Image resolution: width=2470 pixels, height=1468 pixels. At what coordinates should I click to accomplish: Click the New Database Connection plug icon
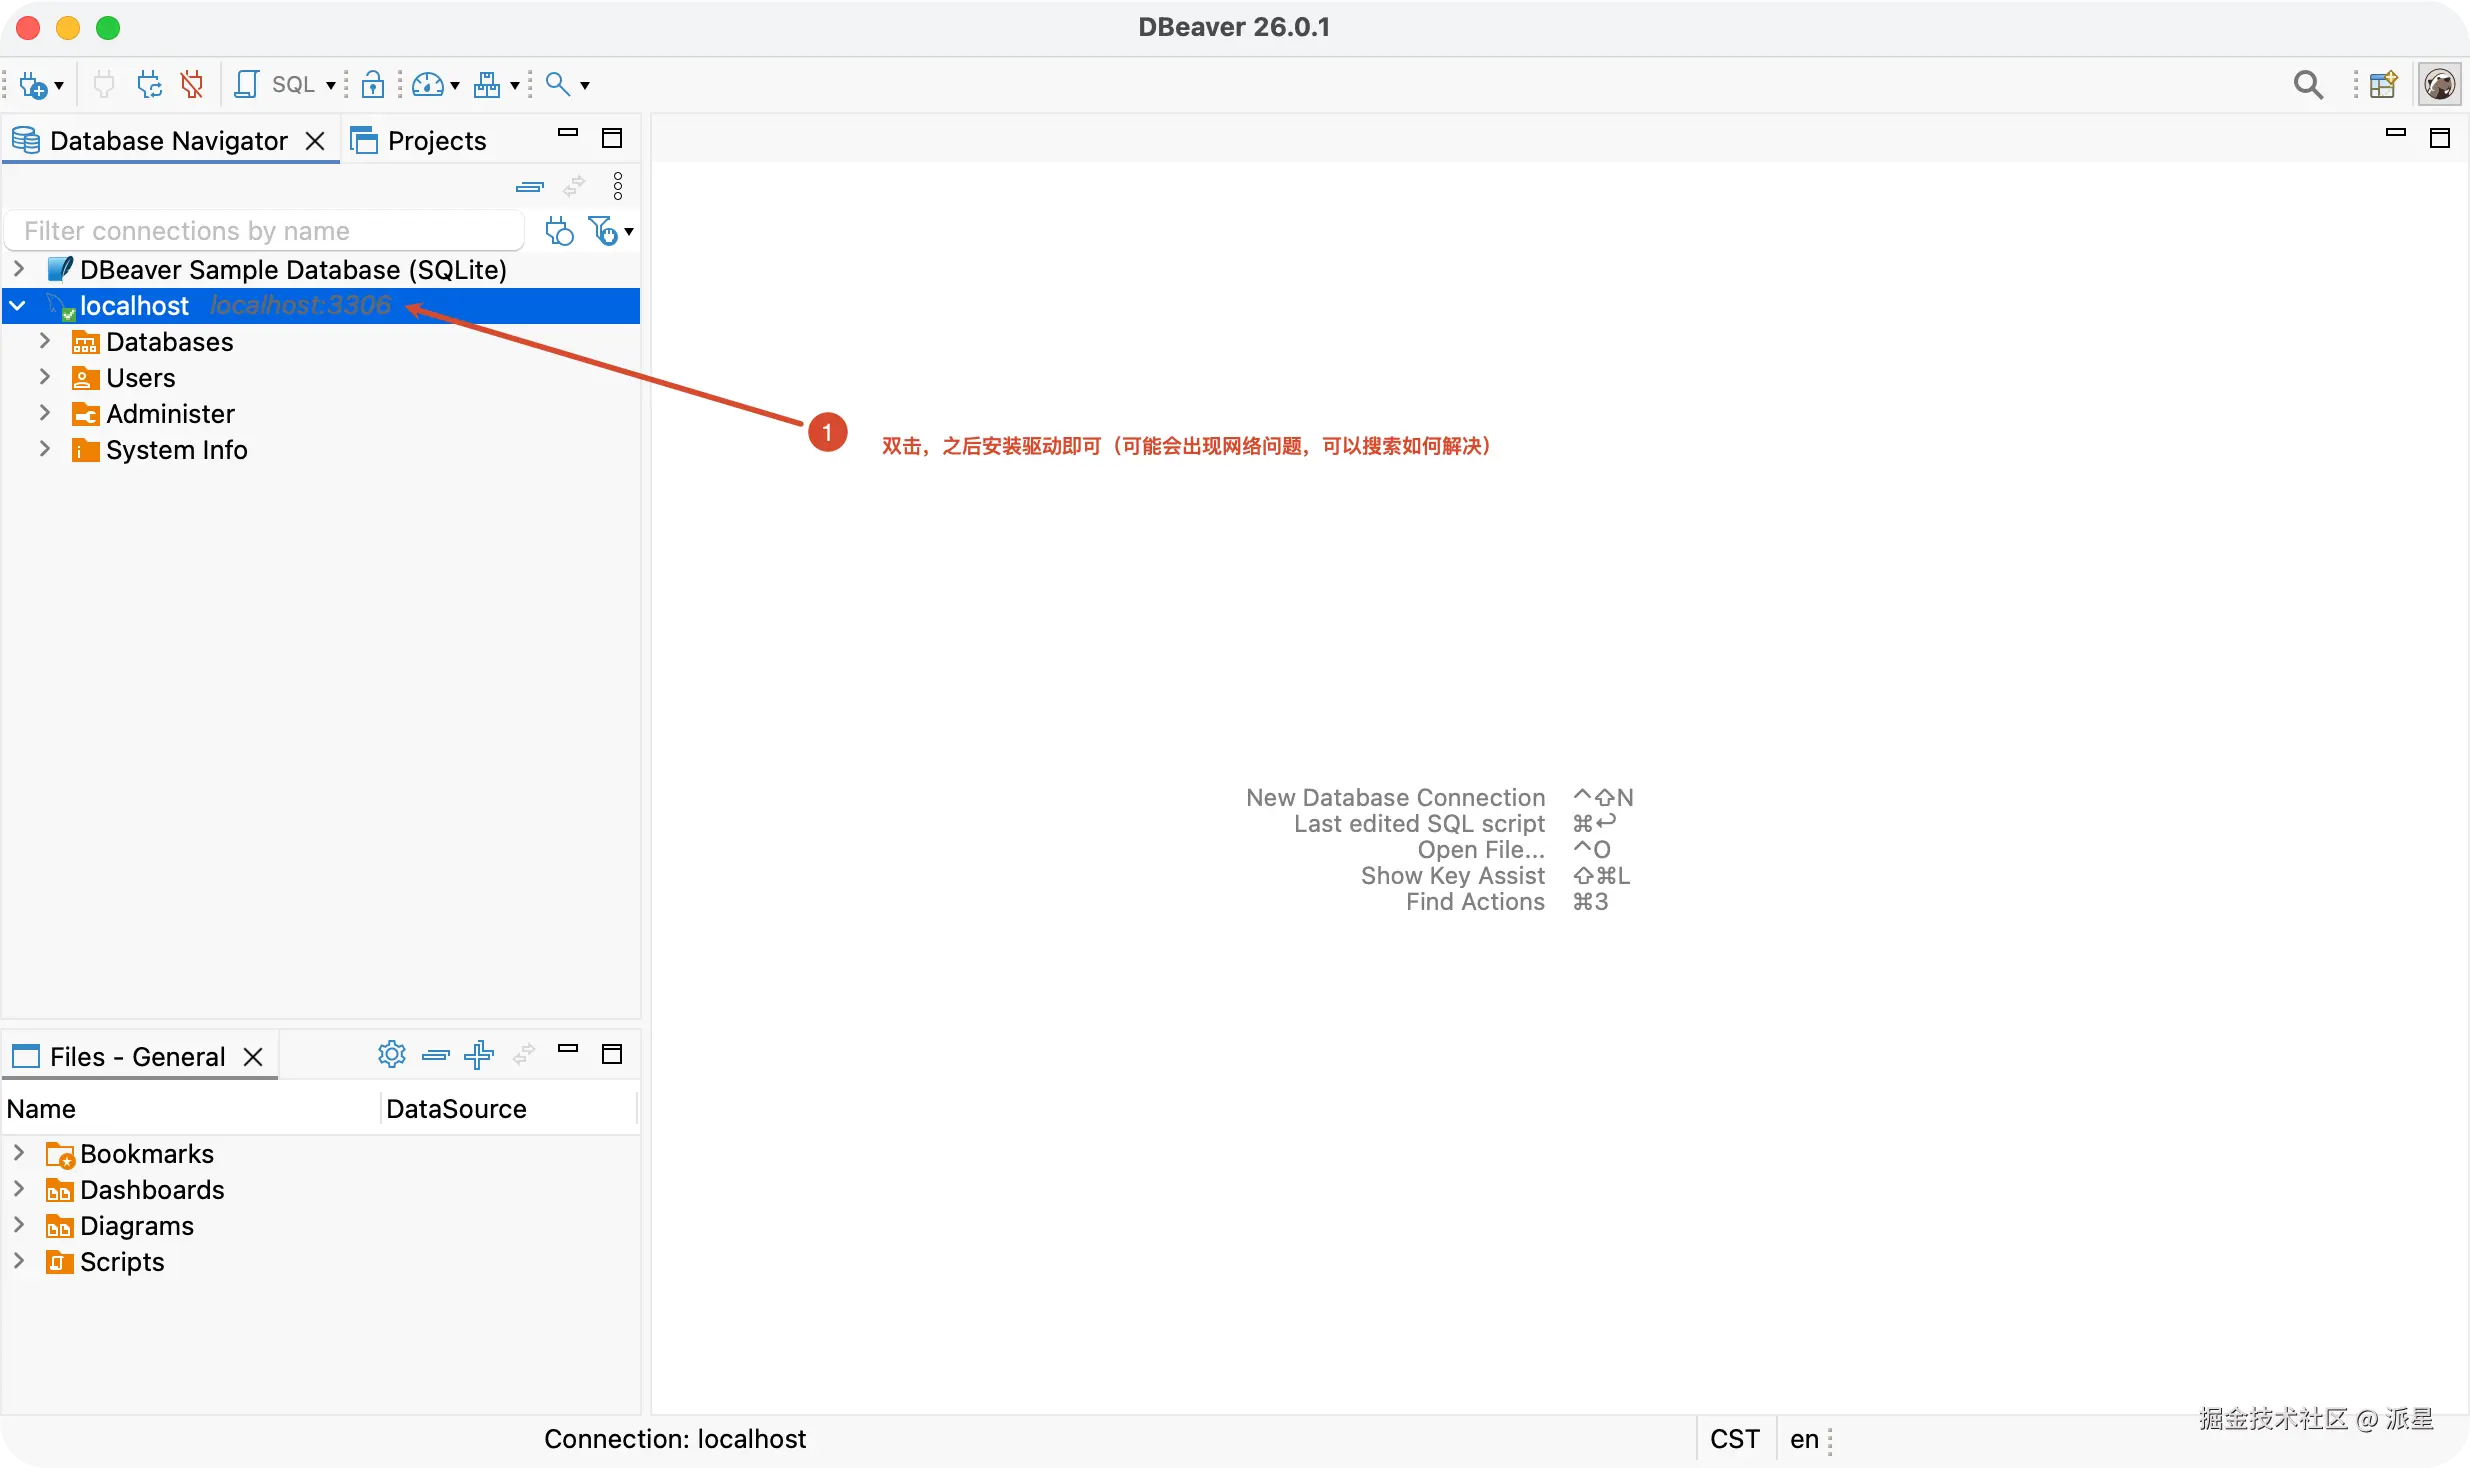[33, 85]
